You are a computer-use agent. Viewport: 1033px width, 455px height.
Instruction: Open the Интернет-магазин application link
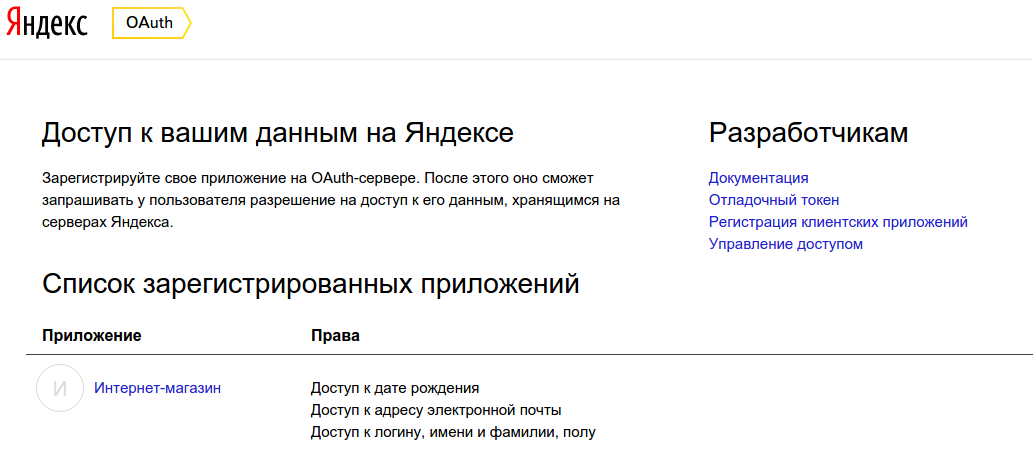click(x=157, y=388)
